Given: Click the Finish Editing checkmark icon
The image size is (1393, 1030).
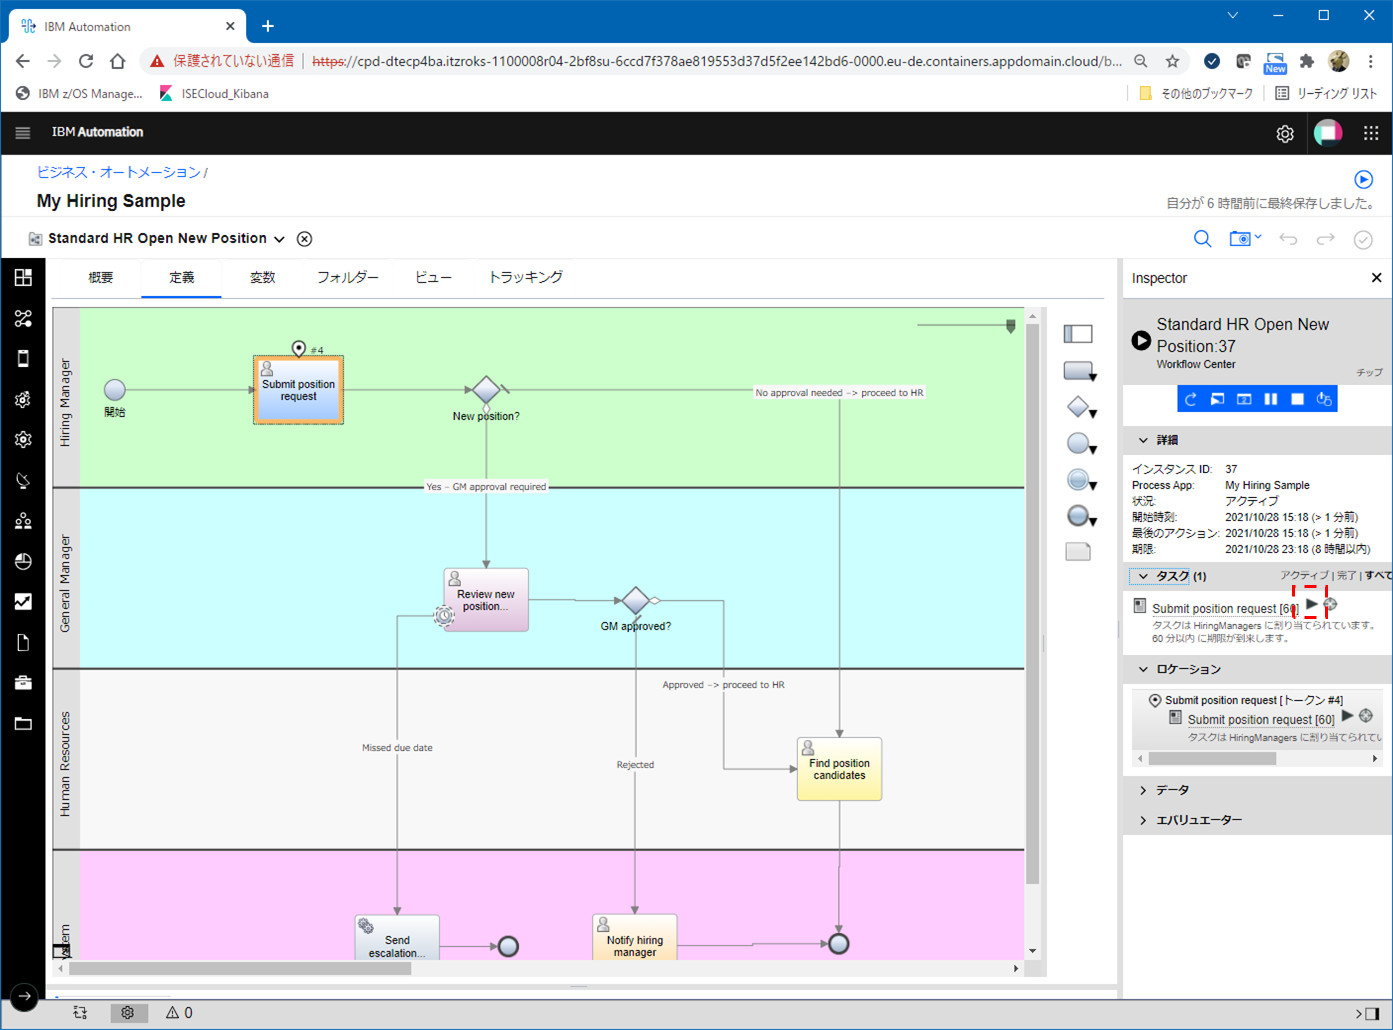Looking at the screenshot, I should pos(1363,239).
